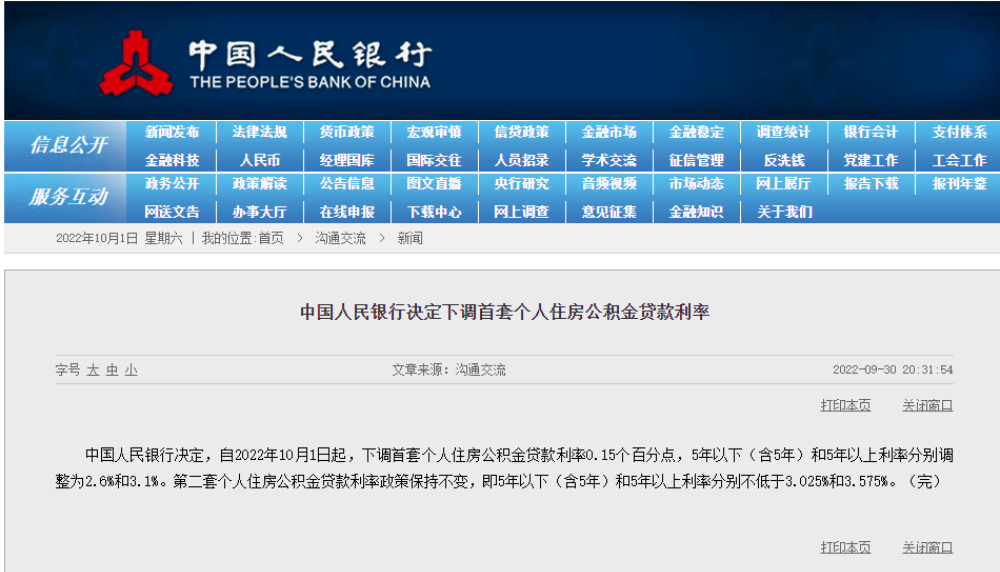Select 支付体系 in the navigation bar
Screen dimensions: 1000x572
959,132
